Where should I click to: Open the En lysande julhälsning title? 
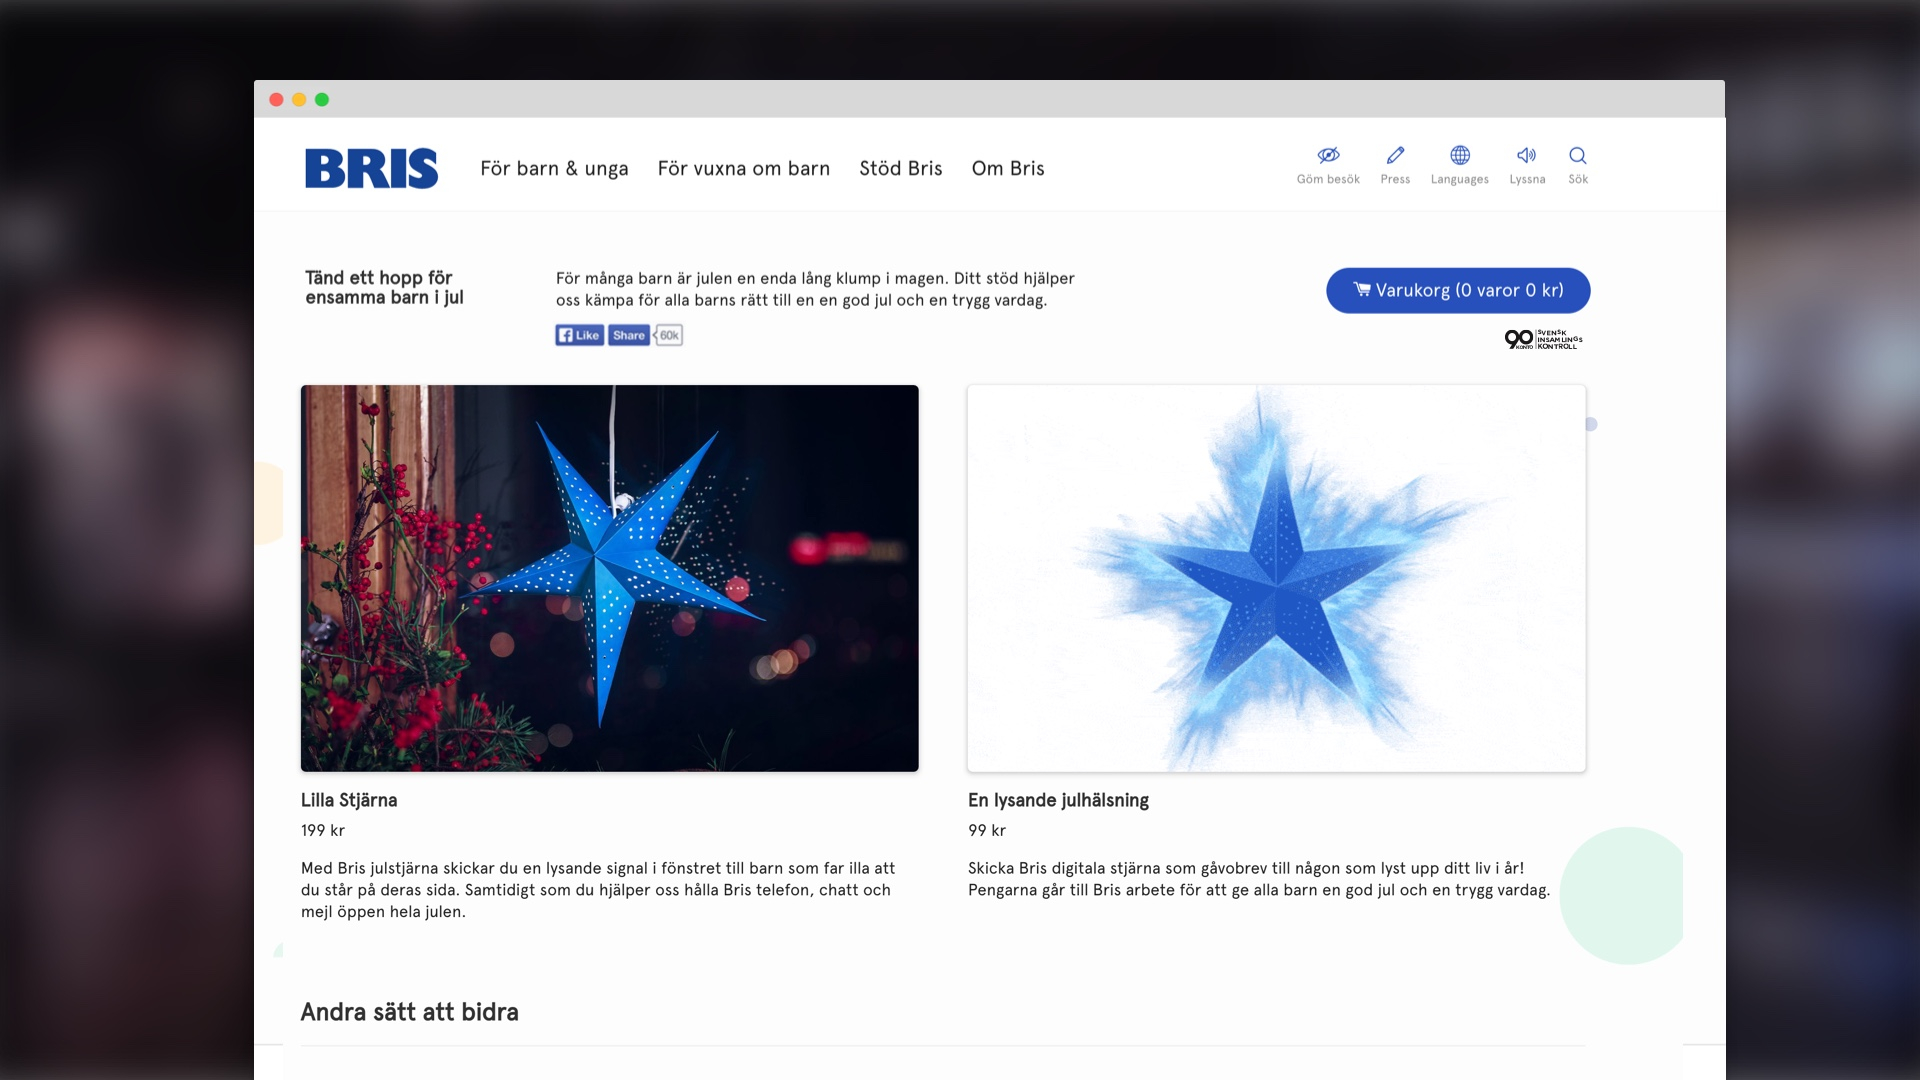click(1058, 800)
